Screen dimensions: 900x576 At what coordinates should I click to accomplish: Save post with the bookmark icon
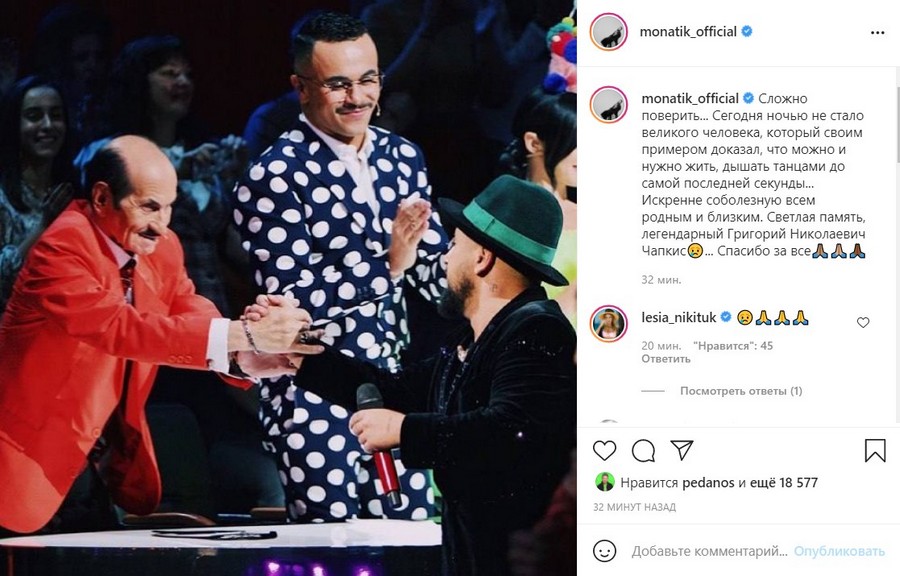pos(875,451)
